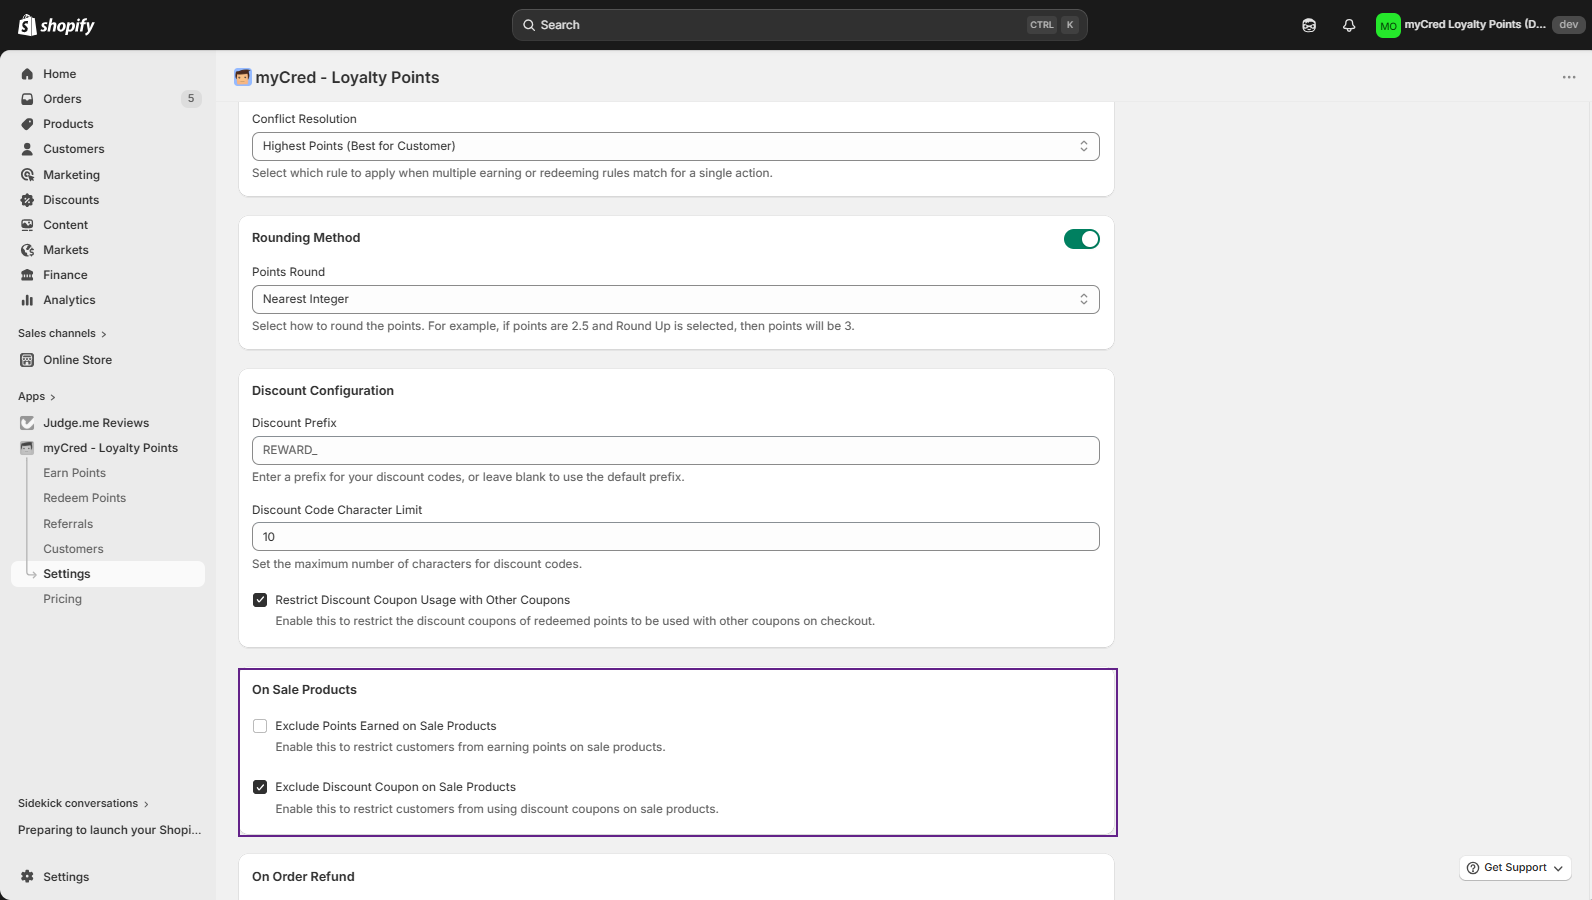This screenshot has width=1592, height=900.
Task: Uncheck Exclude Discount Coupon on Sale Products
Action: 260,787
